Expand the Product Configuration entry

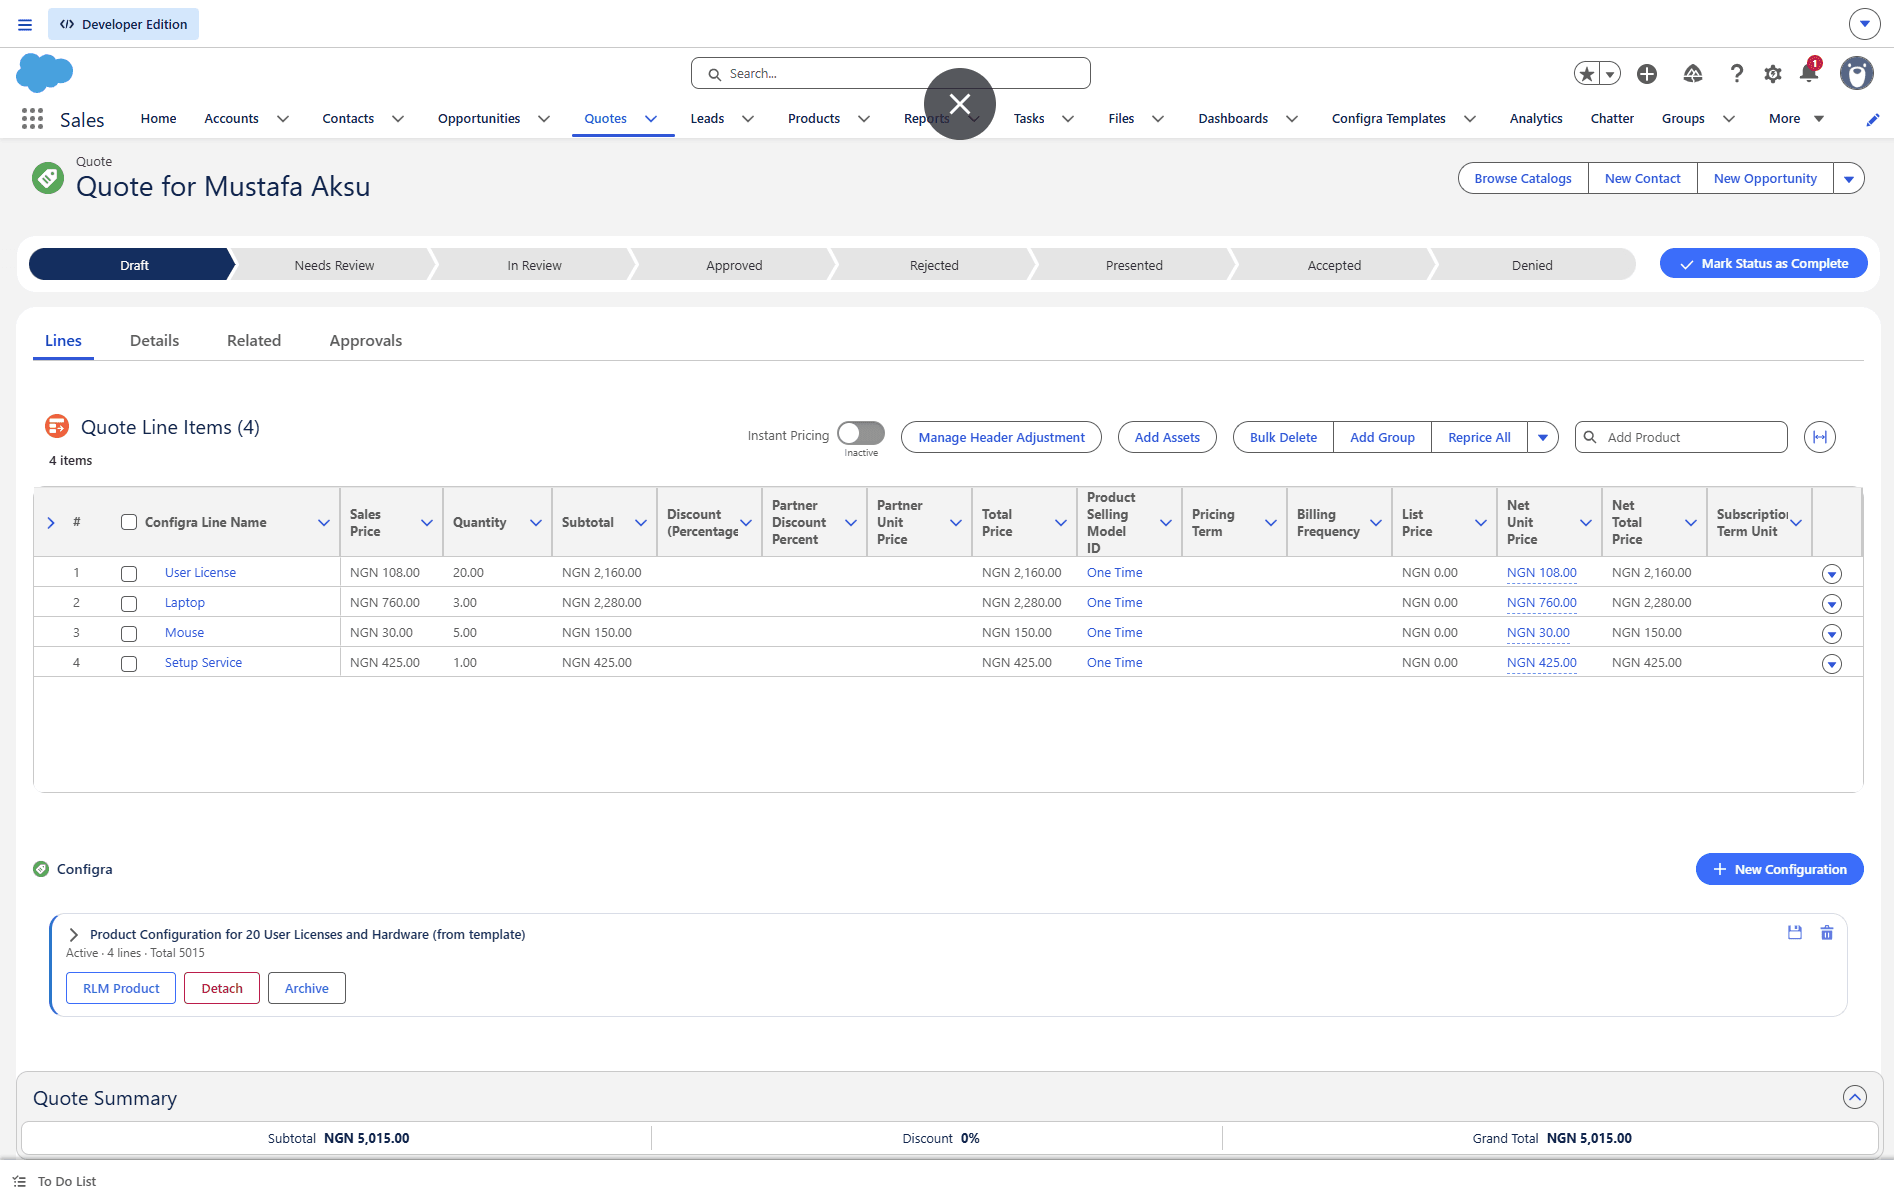tap(74, 934)
